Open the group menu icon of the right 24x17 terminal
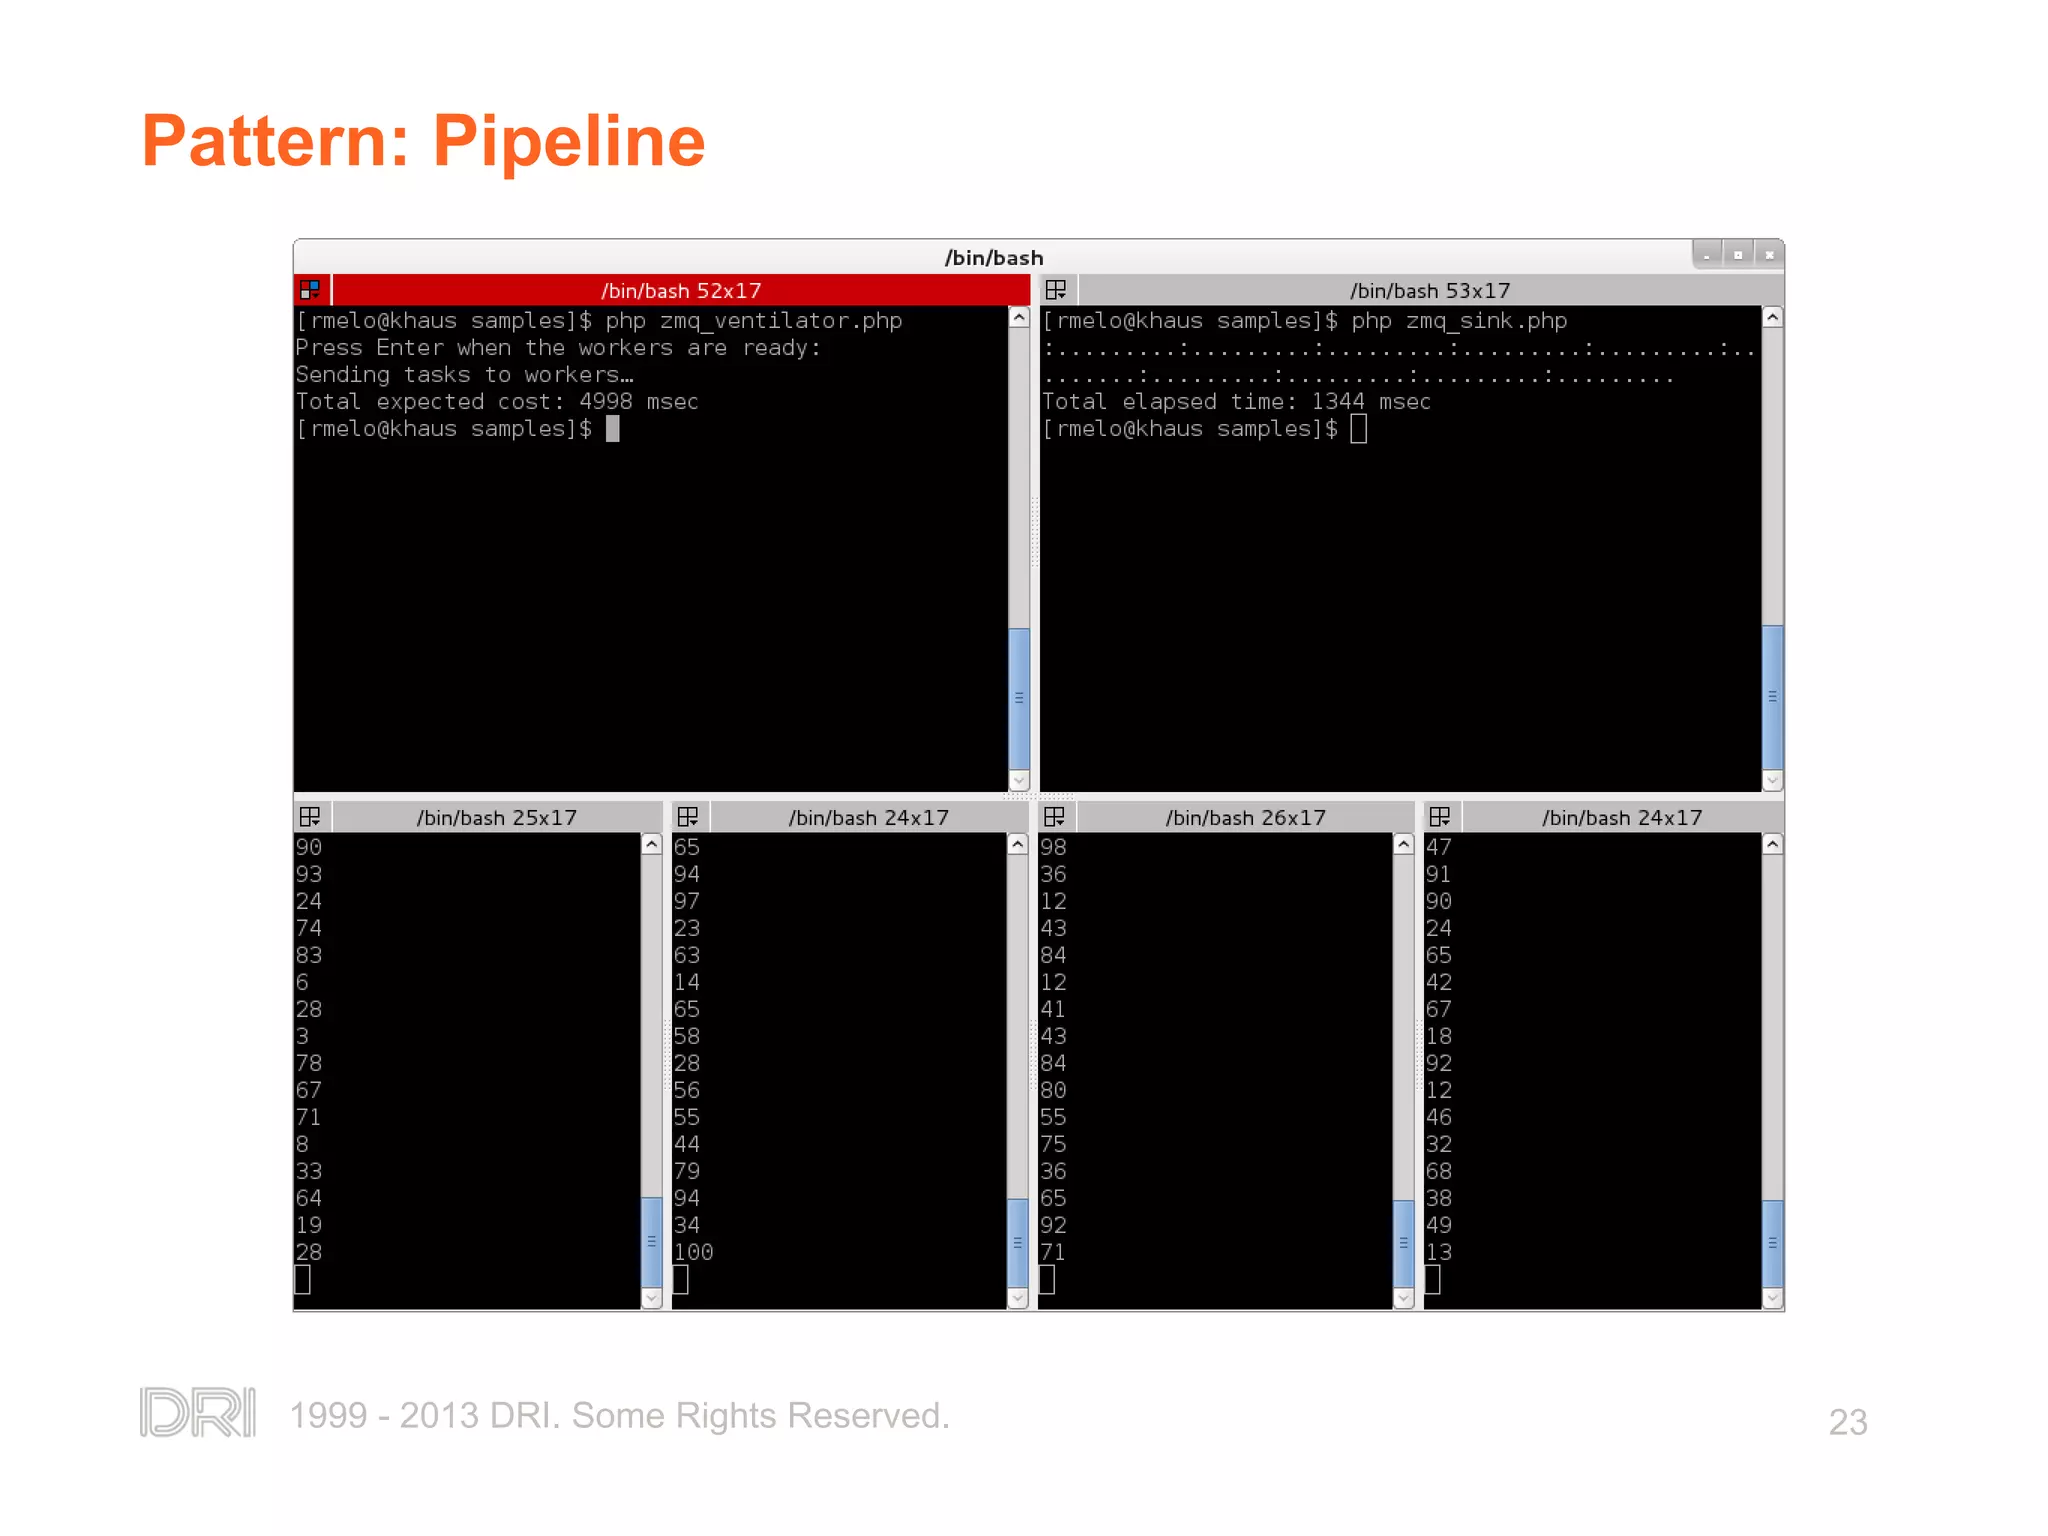2048x1536 pixels. (x=1440, y=817)
